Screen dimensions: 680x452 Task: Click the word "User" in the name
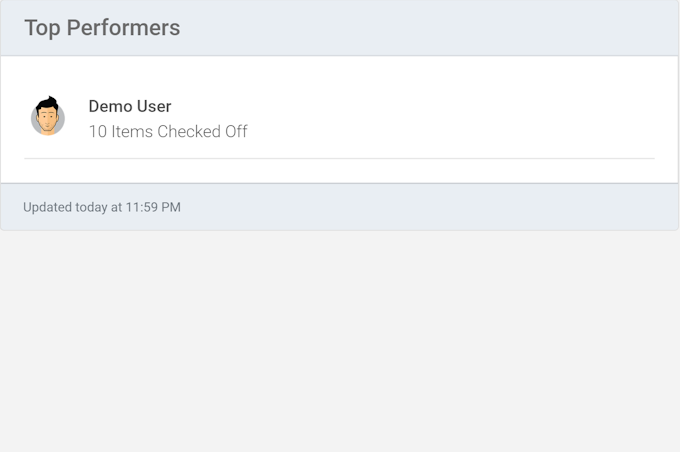coord(153,106)
